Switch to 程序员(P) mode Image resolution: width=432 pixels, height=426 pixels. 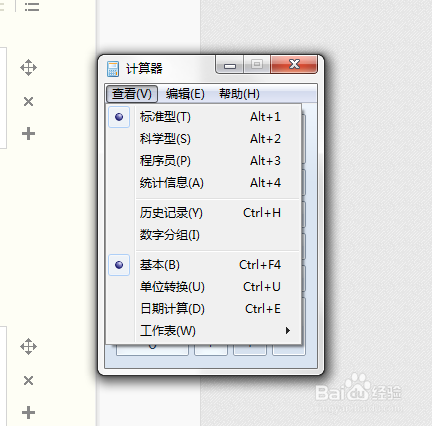point(203,161)
